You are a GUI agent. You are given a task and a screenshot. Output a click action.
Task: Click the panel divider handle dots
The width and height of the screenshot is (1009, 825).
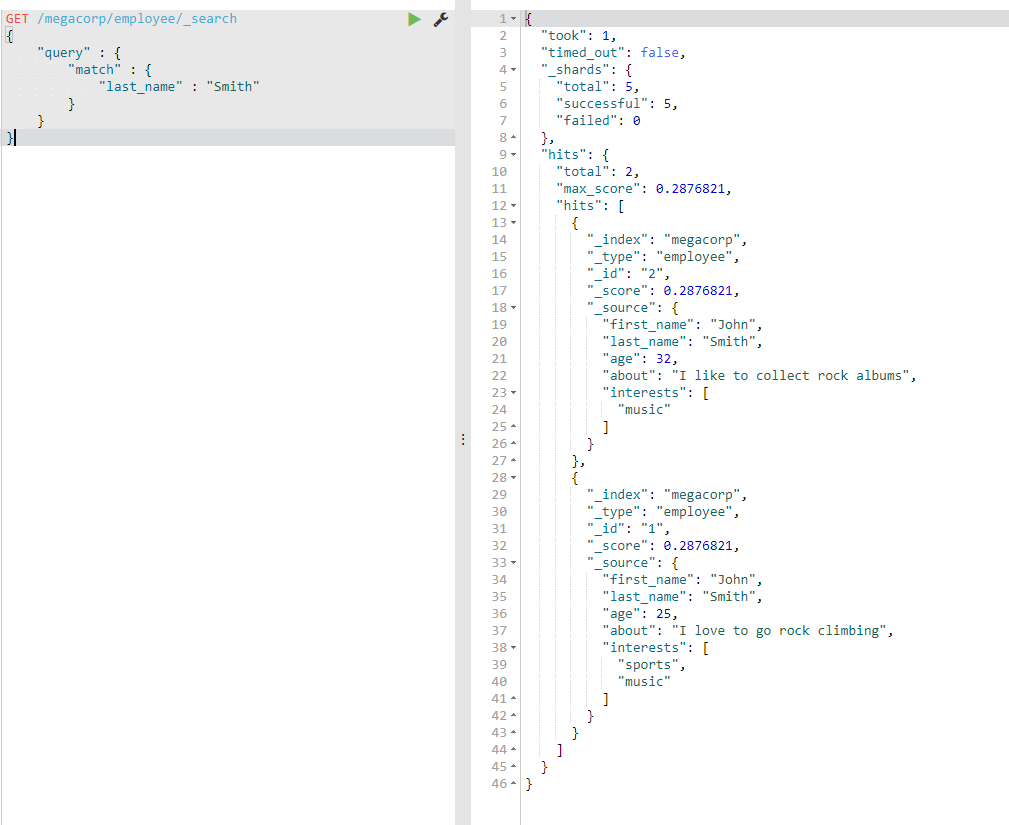[463, 440]
